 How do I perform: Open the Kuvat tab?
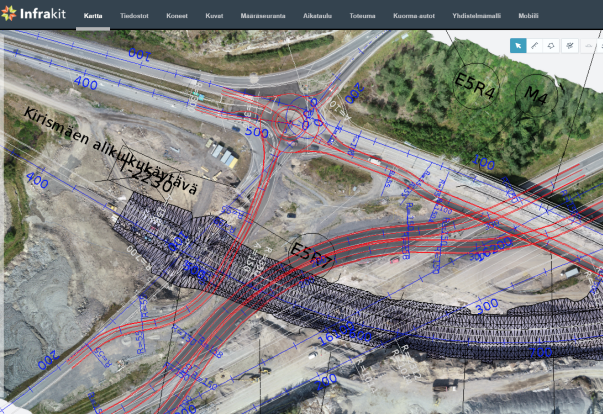[214, 17]
